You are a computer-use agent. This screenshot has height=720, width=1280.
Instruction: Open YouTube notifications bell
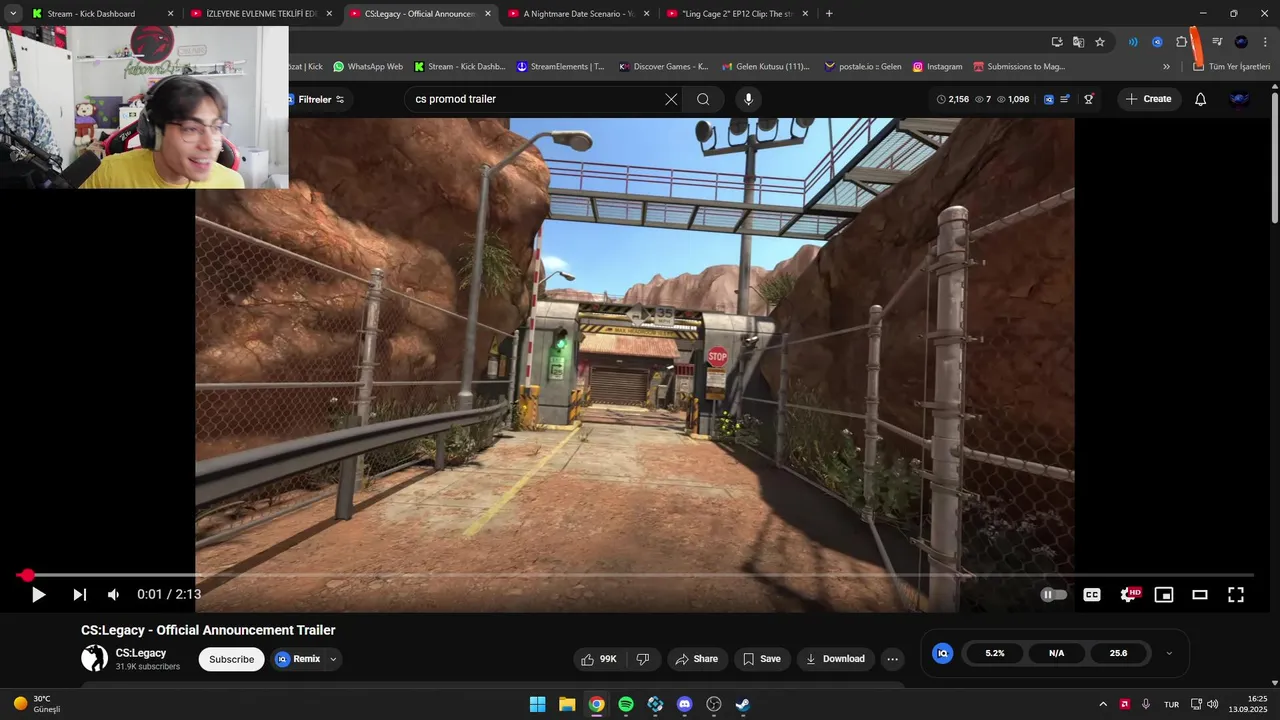point(1200,99)
